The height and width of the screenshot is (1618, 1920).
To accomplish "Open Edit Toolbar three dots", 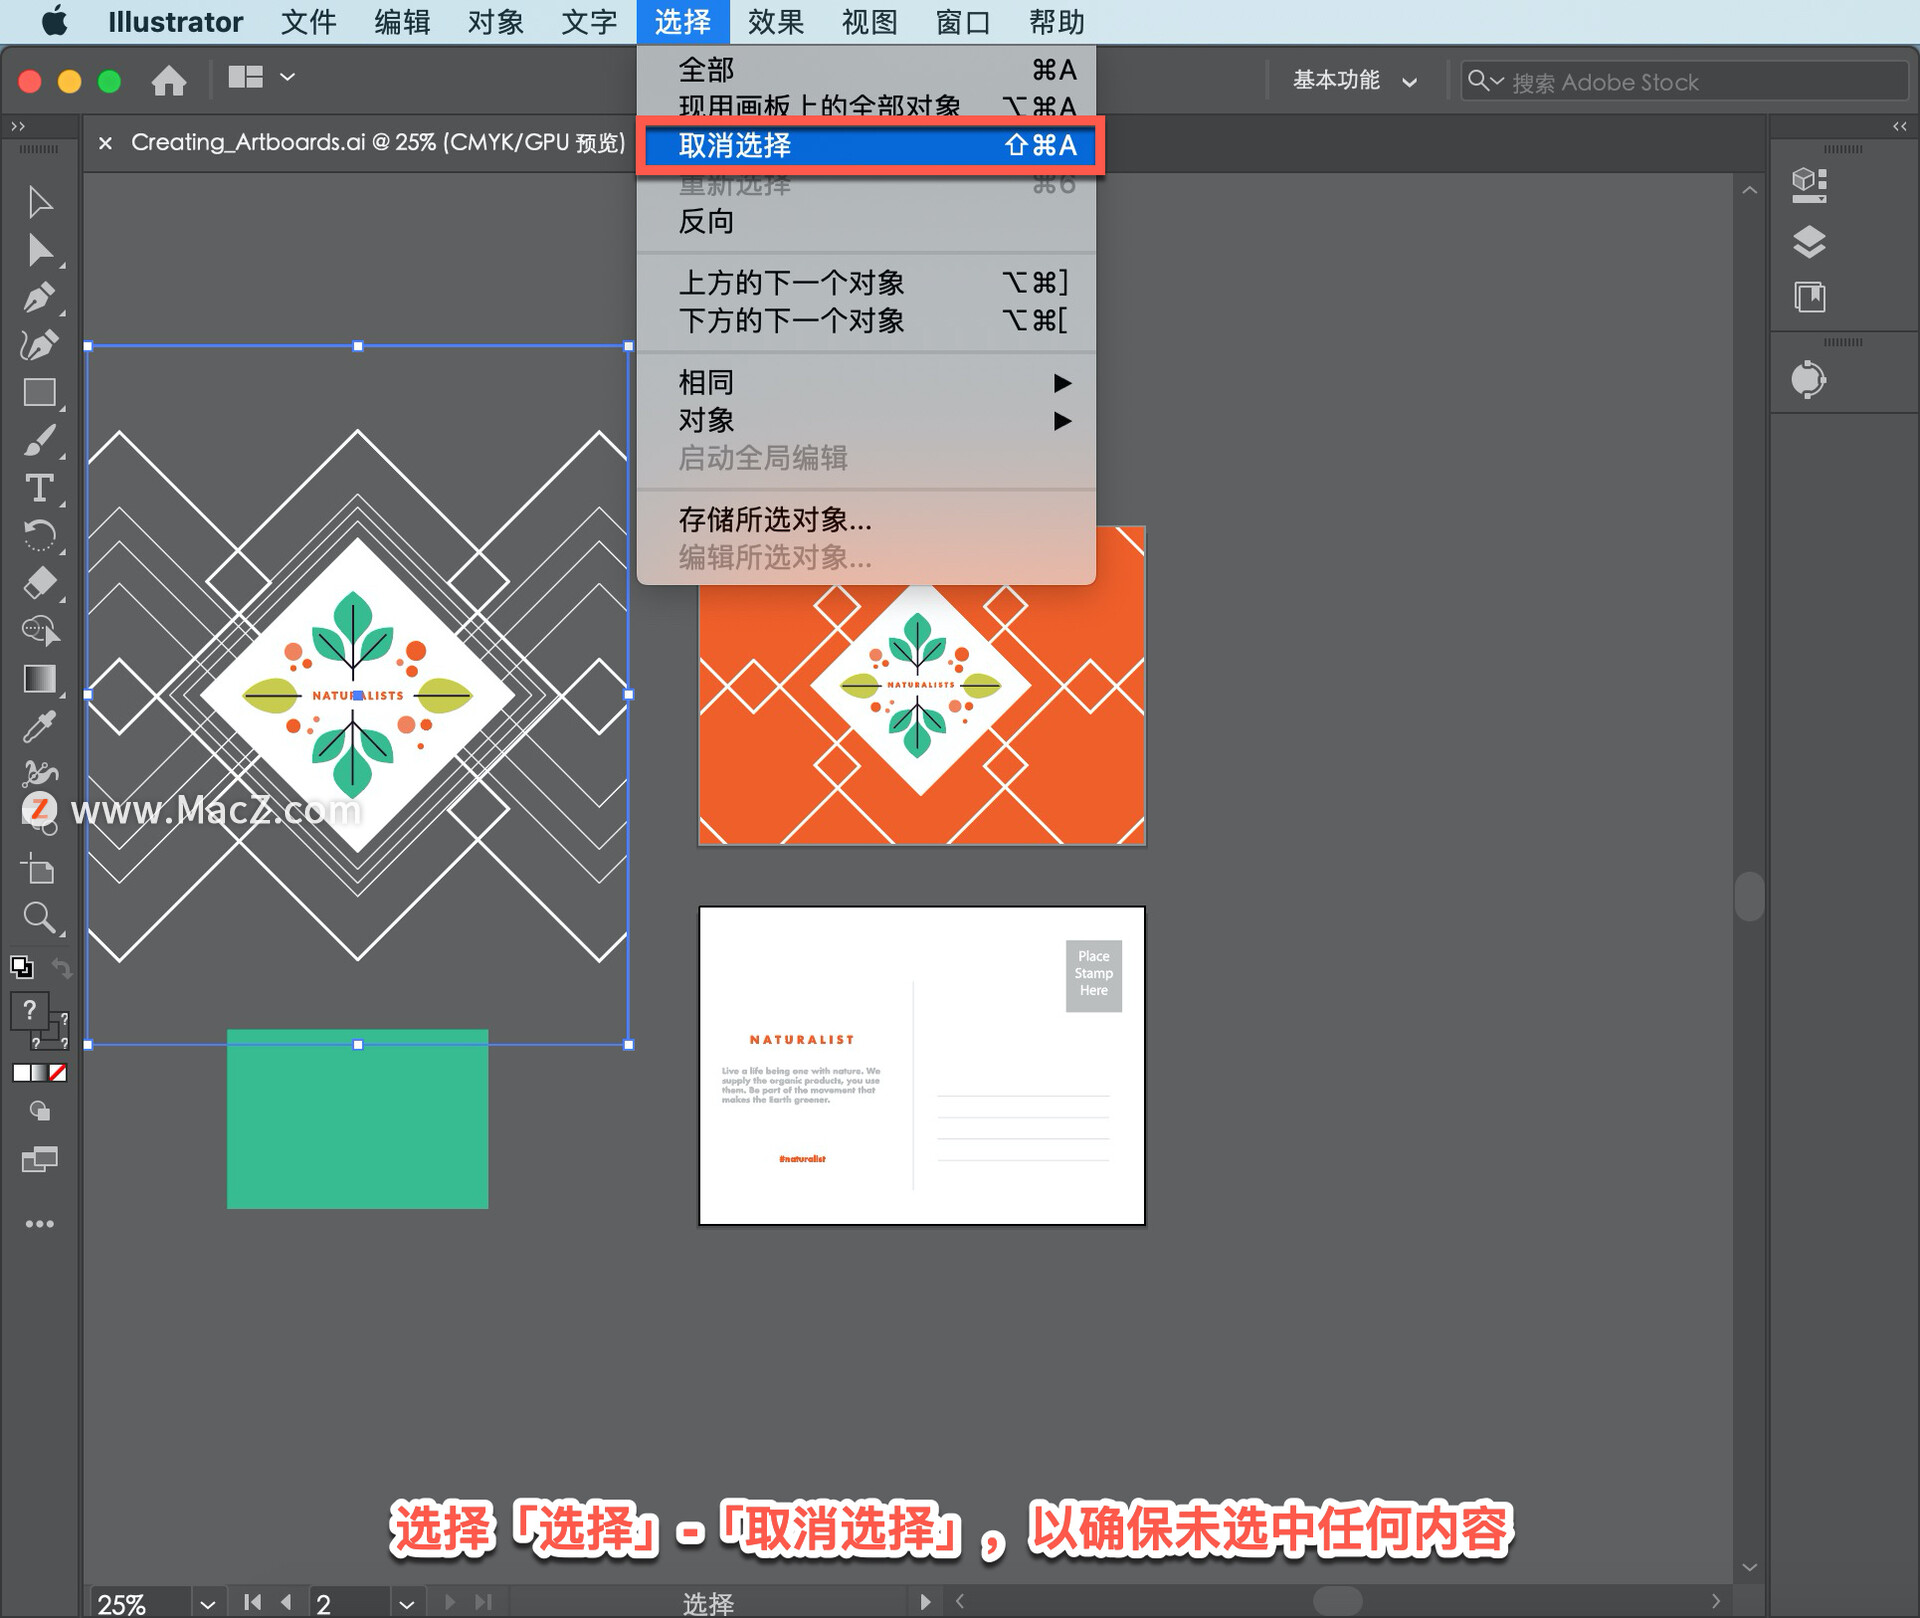I will click(39, 1224).
